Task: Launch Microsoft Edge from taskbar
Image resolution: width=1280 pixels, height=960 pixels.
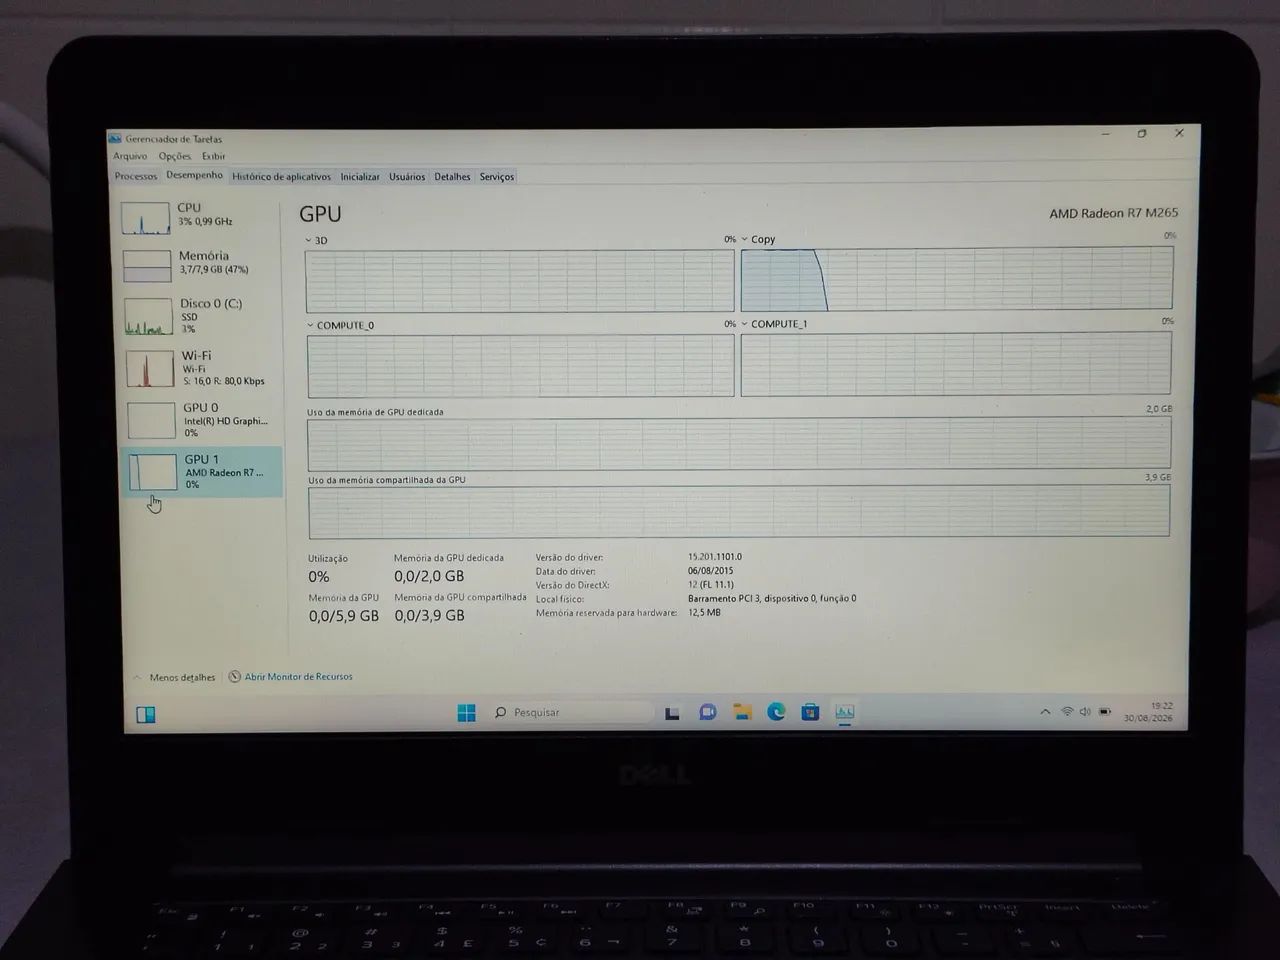Action: click(776, 712)
